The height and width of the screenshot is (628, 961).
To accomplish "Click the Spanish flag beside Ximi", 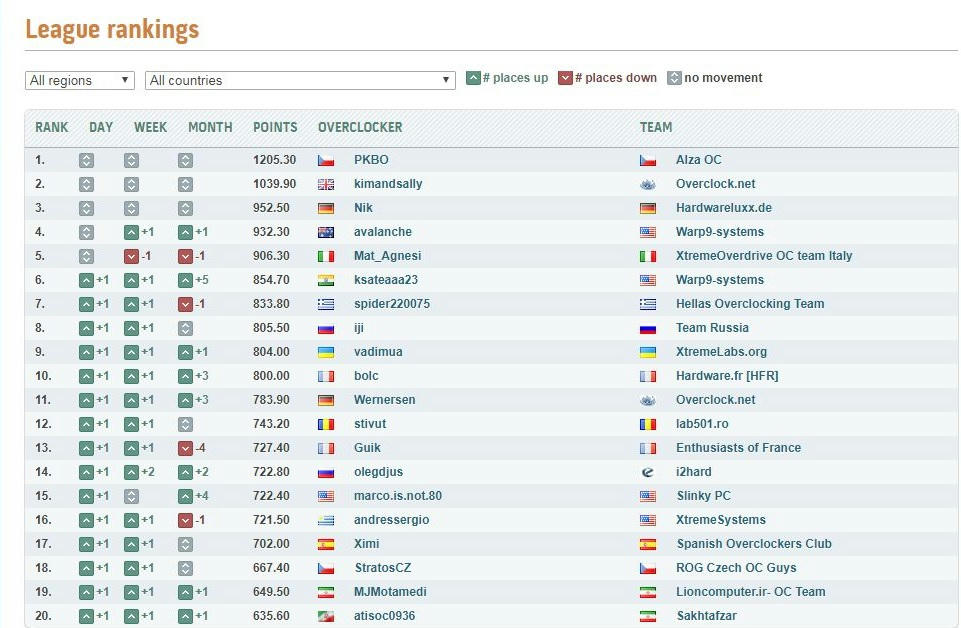I will pos(326,544).
